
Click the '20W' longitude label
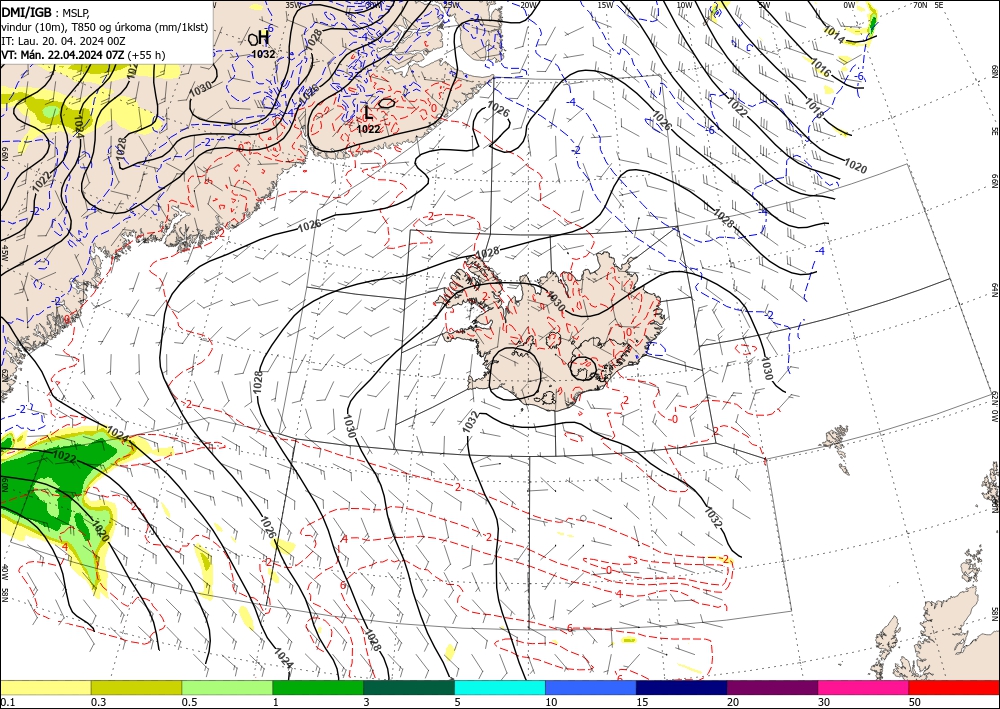(528, 5)
